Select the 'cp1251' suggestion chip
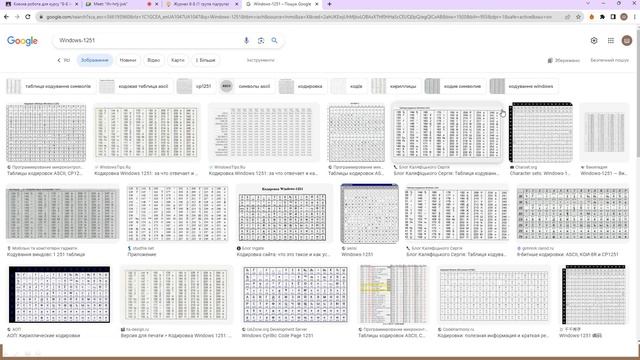The width and height of the screenshot is (640, 360). point(195,86)
